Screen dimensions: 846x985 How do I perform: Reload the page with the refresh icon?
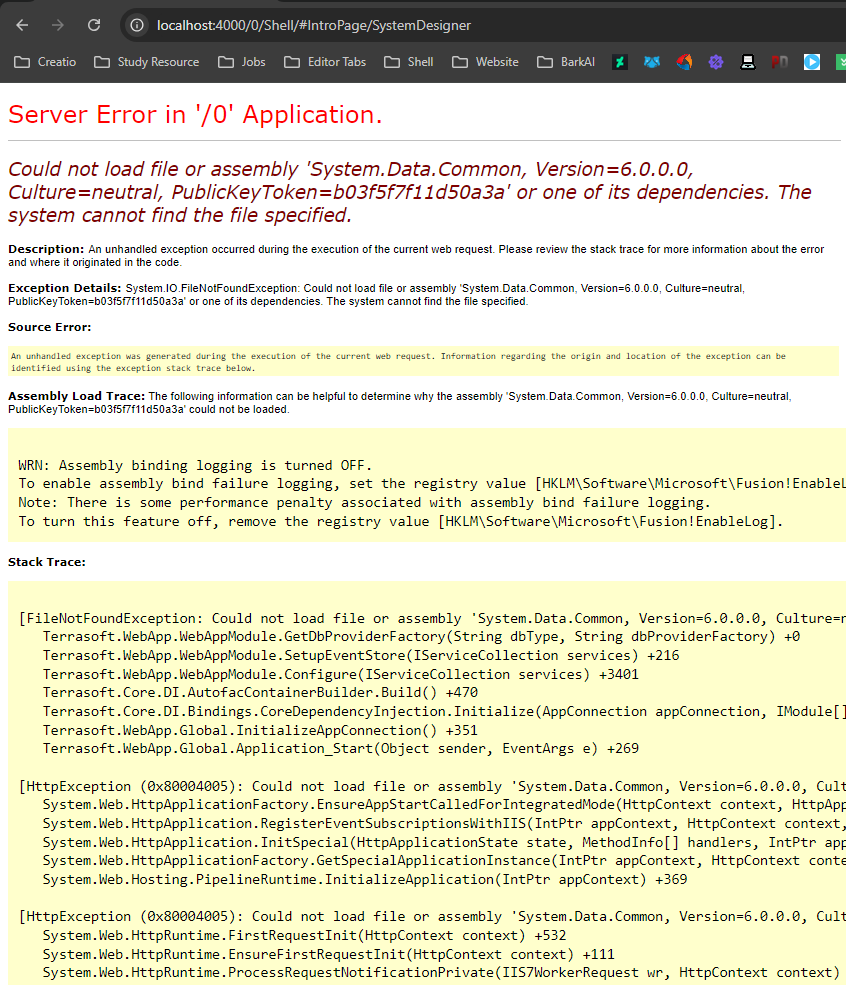pos(94,25)
